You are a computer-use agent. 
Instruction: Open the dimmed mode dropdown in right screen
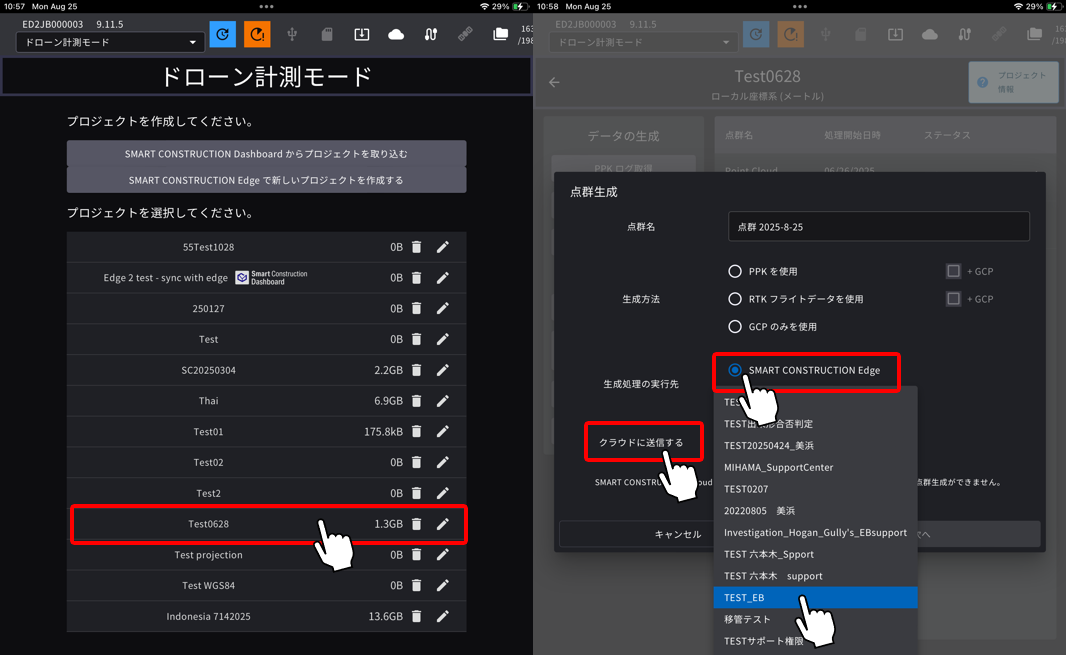point(642,42)
